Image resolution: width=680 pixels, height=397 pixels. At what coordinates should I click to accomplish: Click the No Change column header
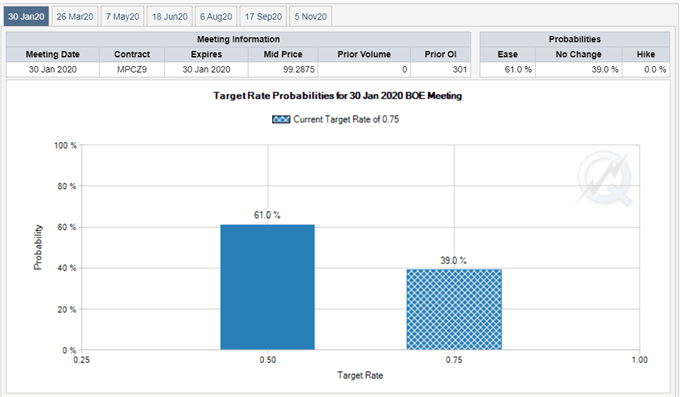pos(579,54)
